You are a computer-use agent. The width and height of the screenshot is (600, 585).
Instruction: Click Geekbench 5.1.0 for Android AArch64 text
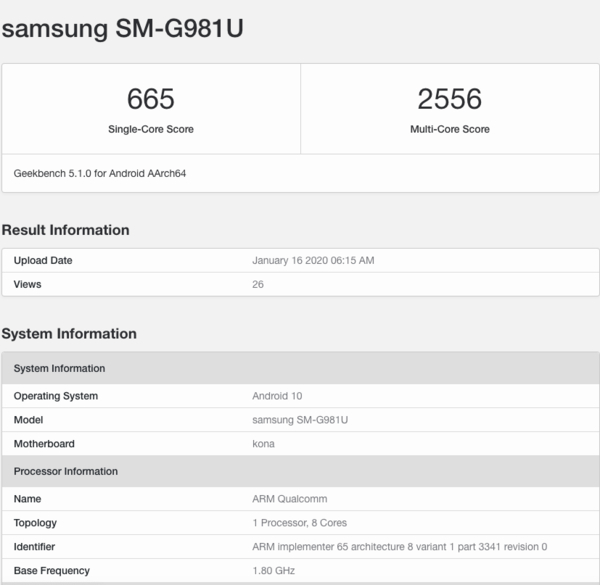point(100,173)
